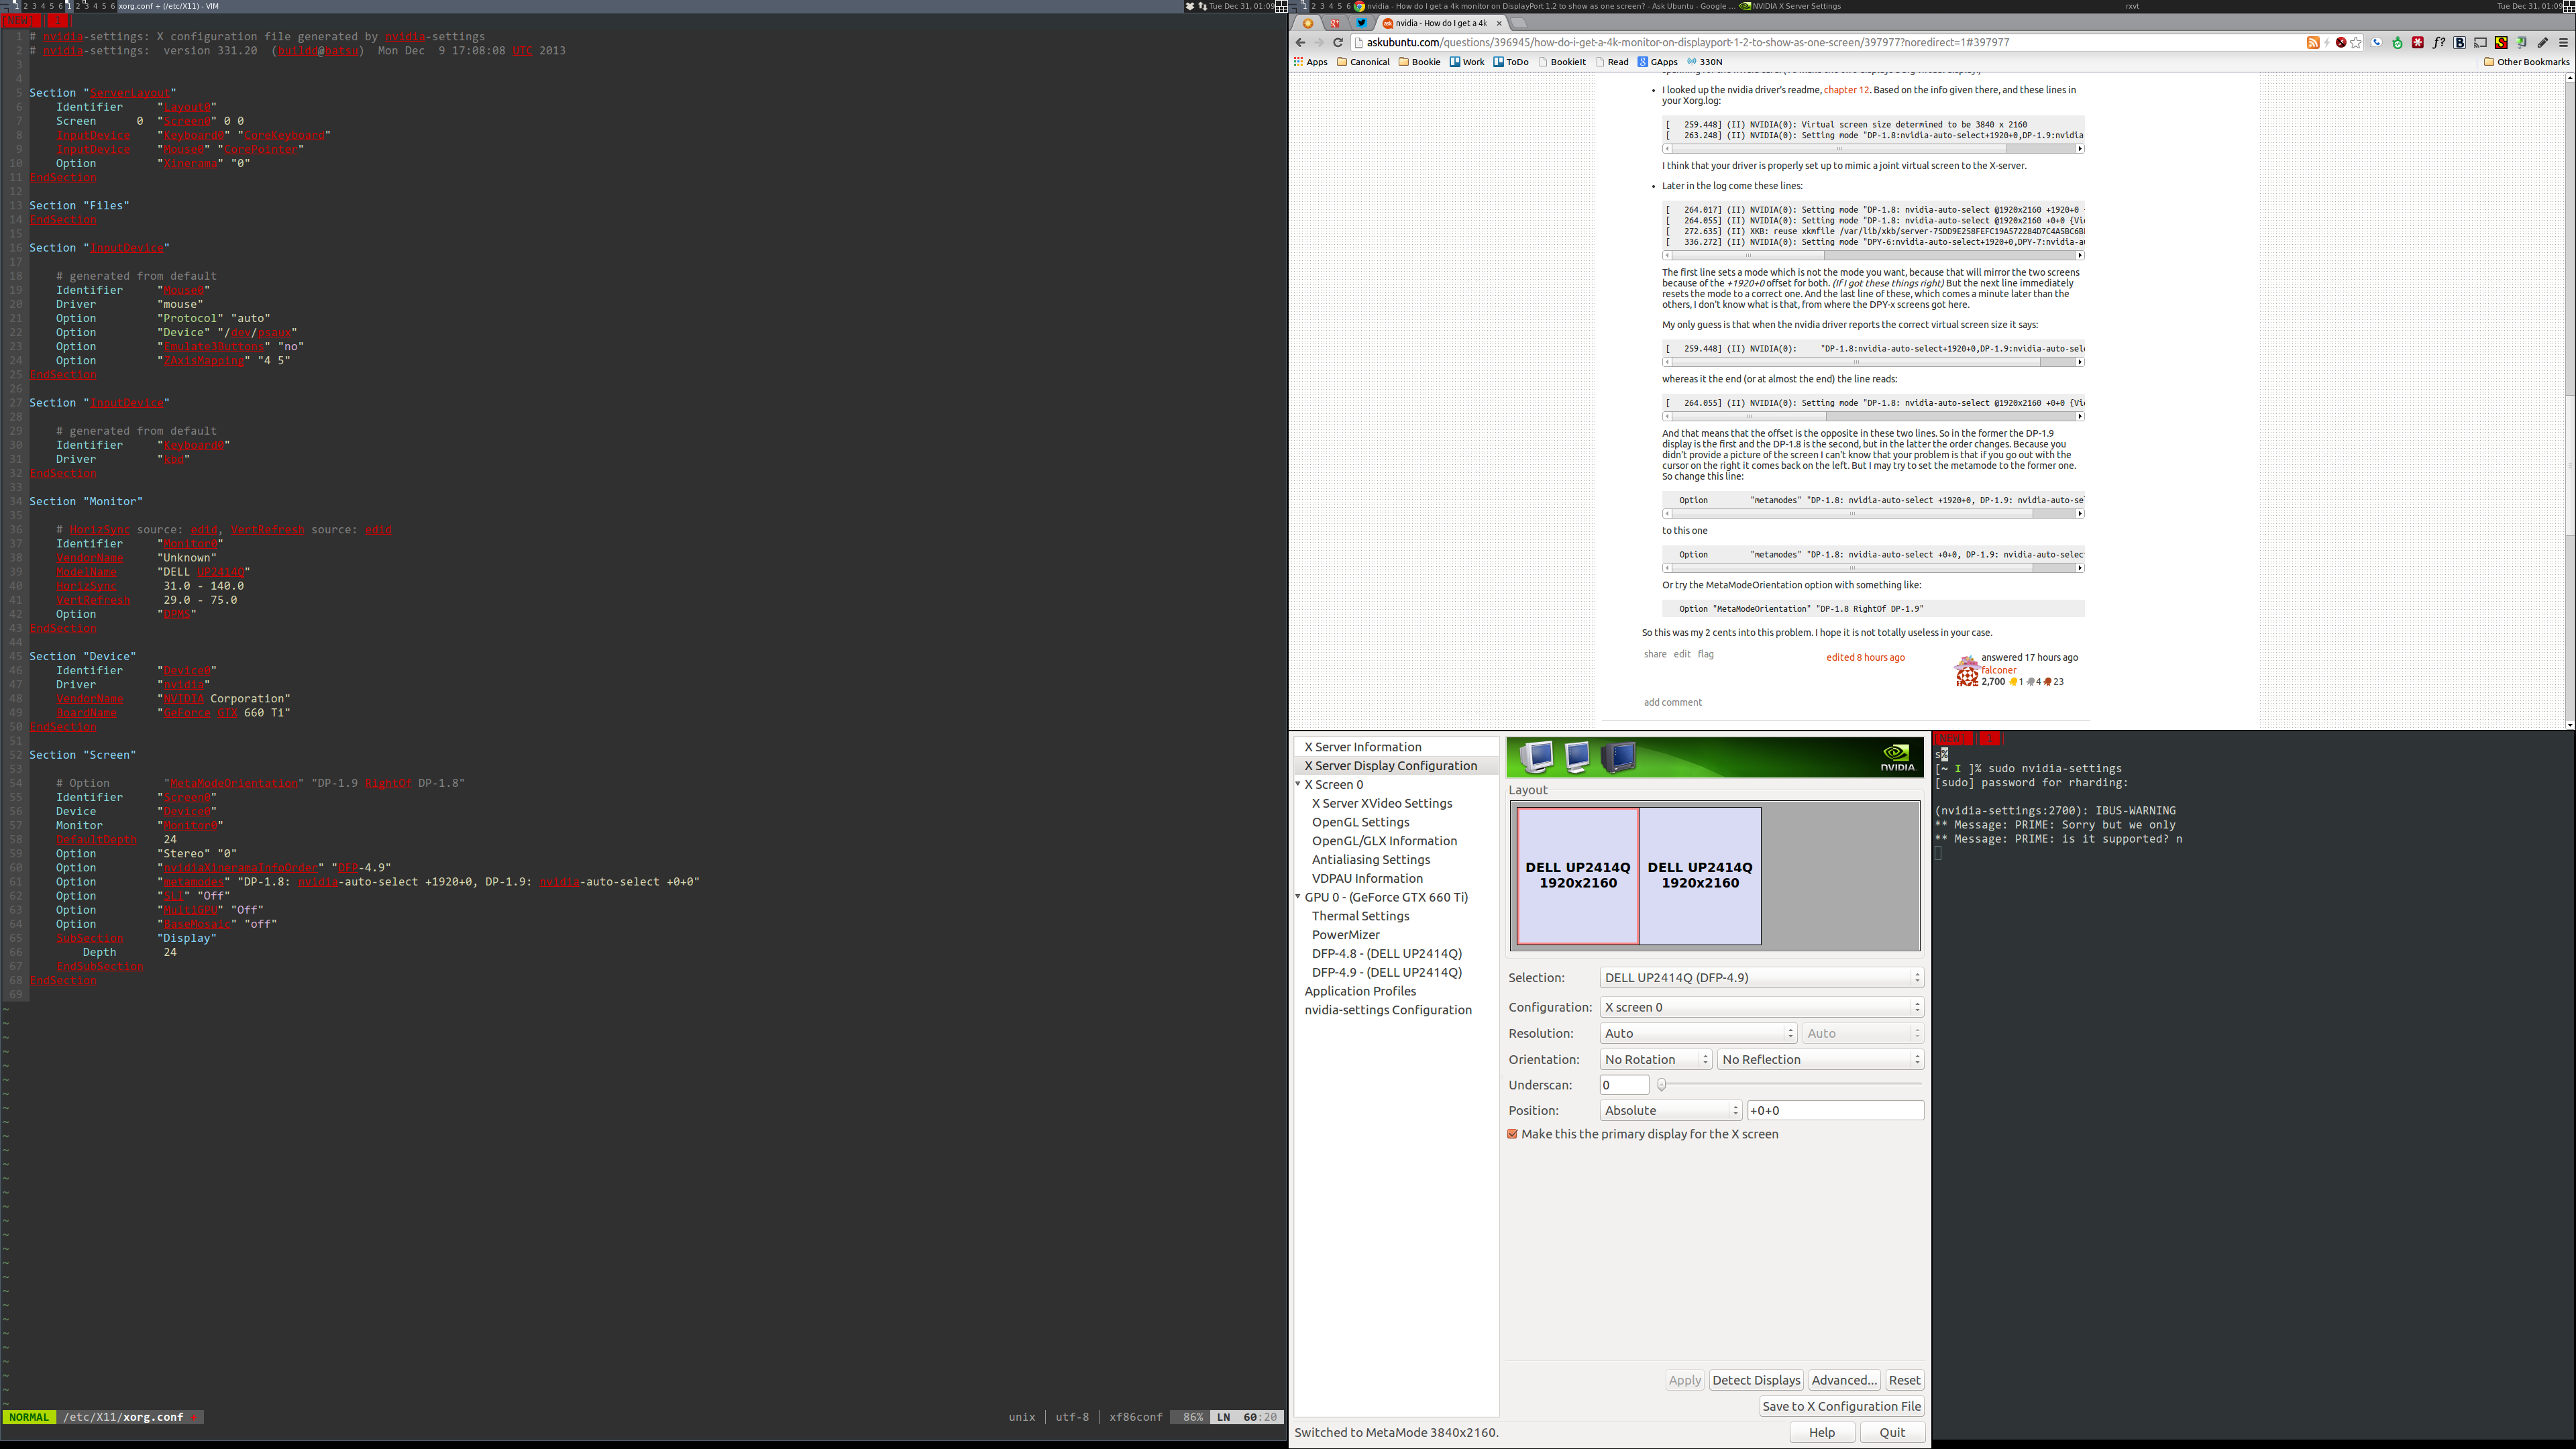The width and height of the screenshot is (2576, 1449).
Task: Reload the Ask Ubuntu page
Action: pyautogui.click(x=1338, y=42)
